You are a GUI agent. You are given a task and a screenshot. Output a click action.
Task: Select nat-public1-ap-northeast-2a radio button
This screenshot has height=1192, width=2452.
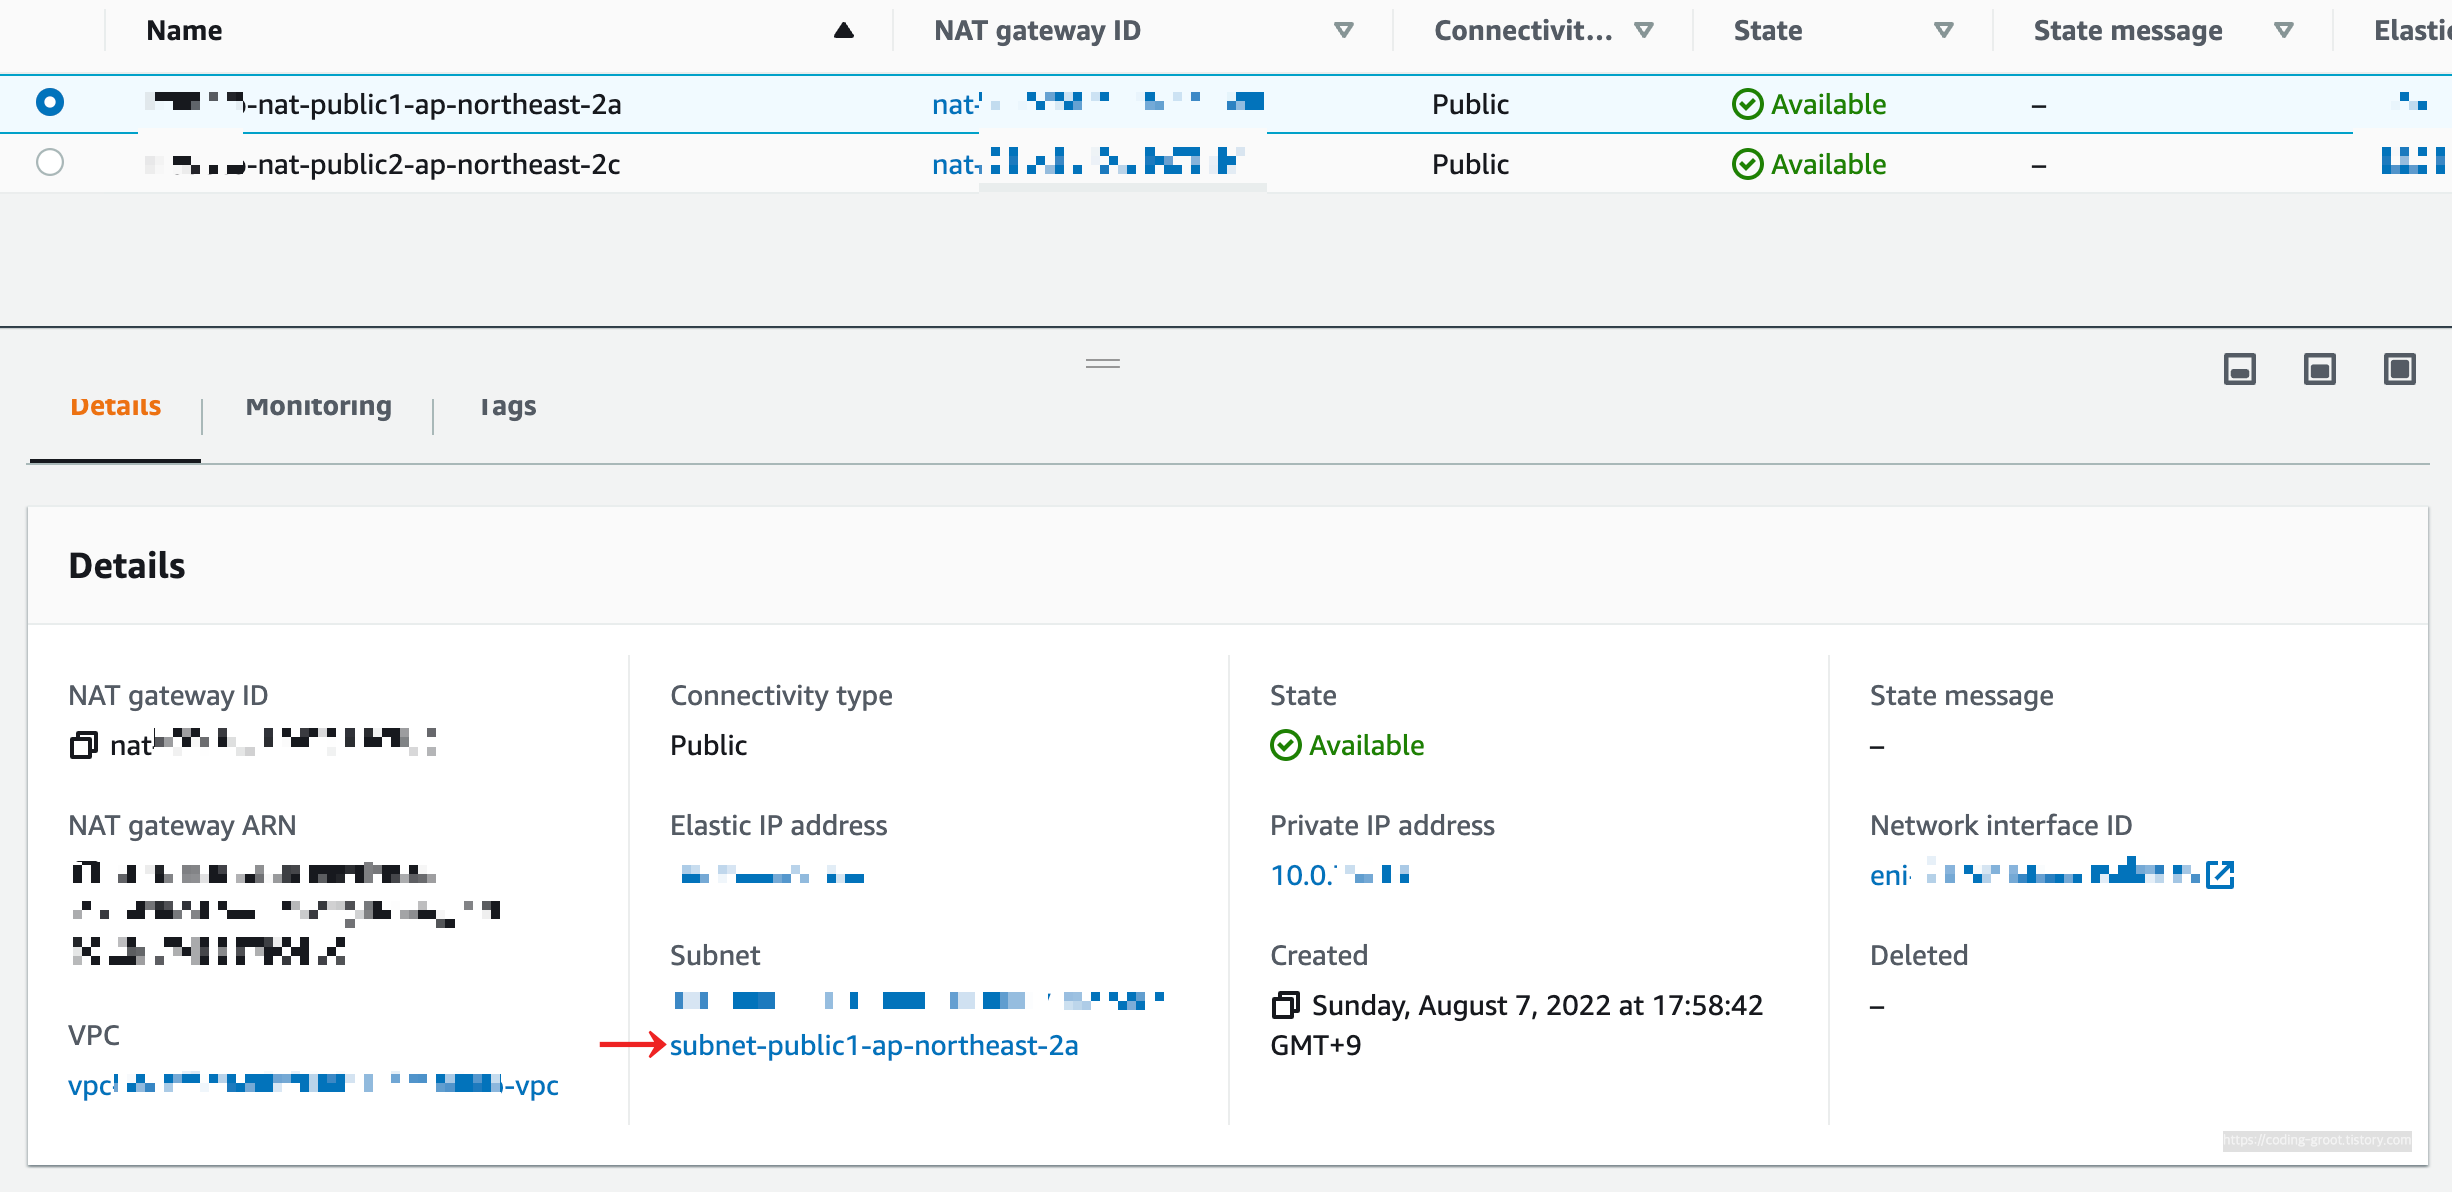tap(50, 102)
